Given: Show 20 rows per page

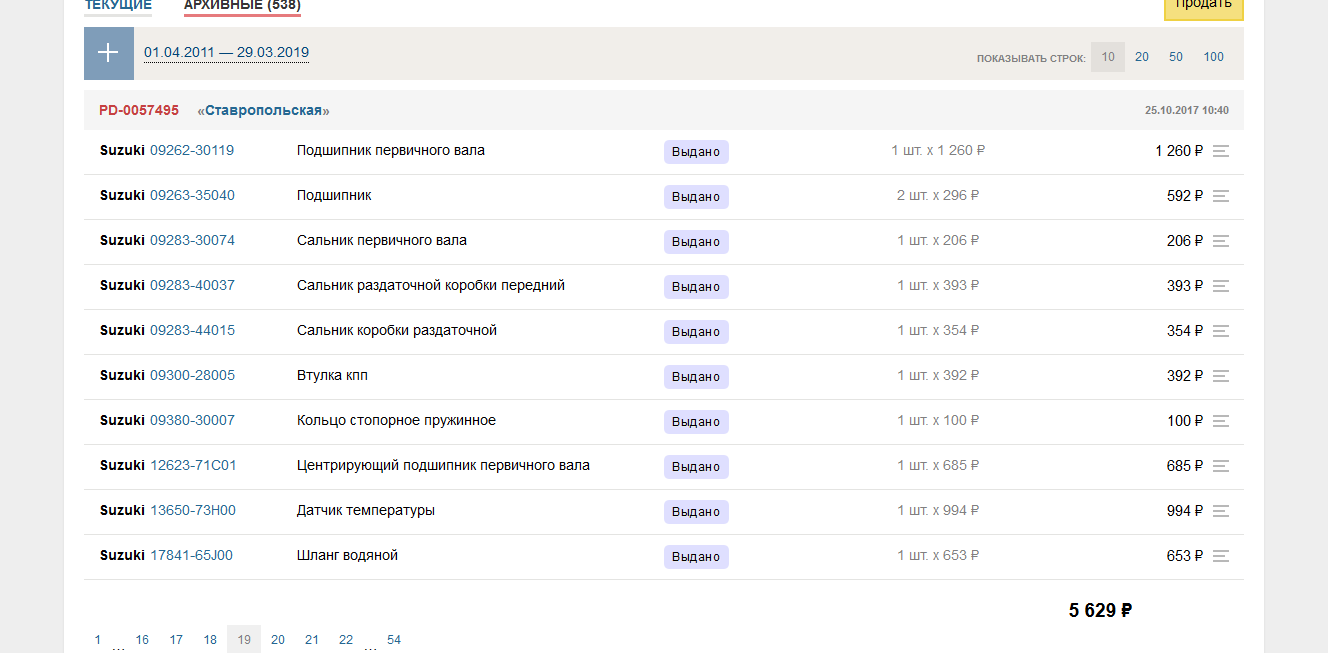Looking at the screenshot, I should (1142, 57).
